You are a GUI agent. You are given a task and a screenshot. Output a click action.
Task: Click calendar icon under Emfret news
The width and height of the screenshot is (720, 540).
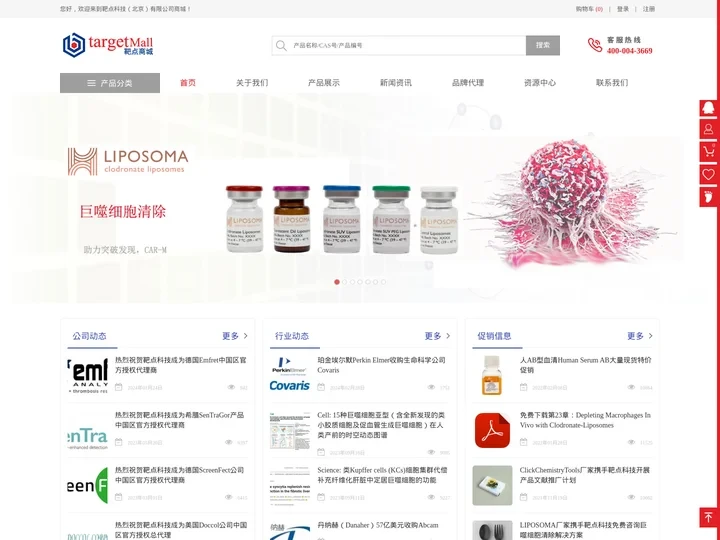click(118, 387)
